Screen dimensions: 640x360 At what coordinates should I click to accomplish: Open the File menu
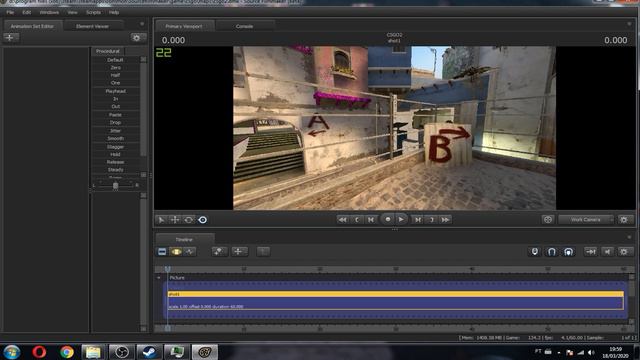pyautogui.click(x=10, y=12)
